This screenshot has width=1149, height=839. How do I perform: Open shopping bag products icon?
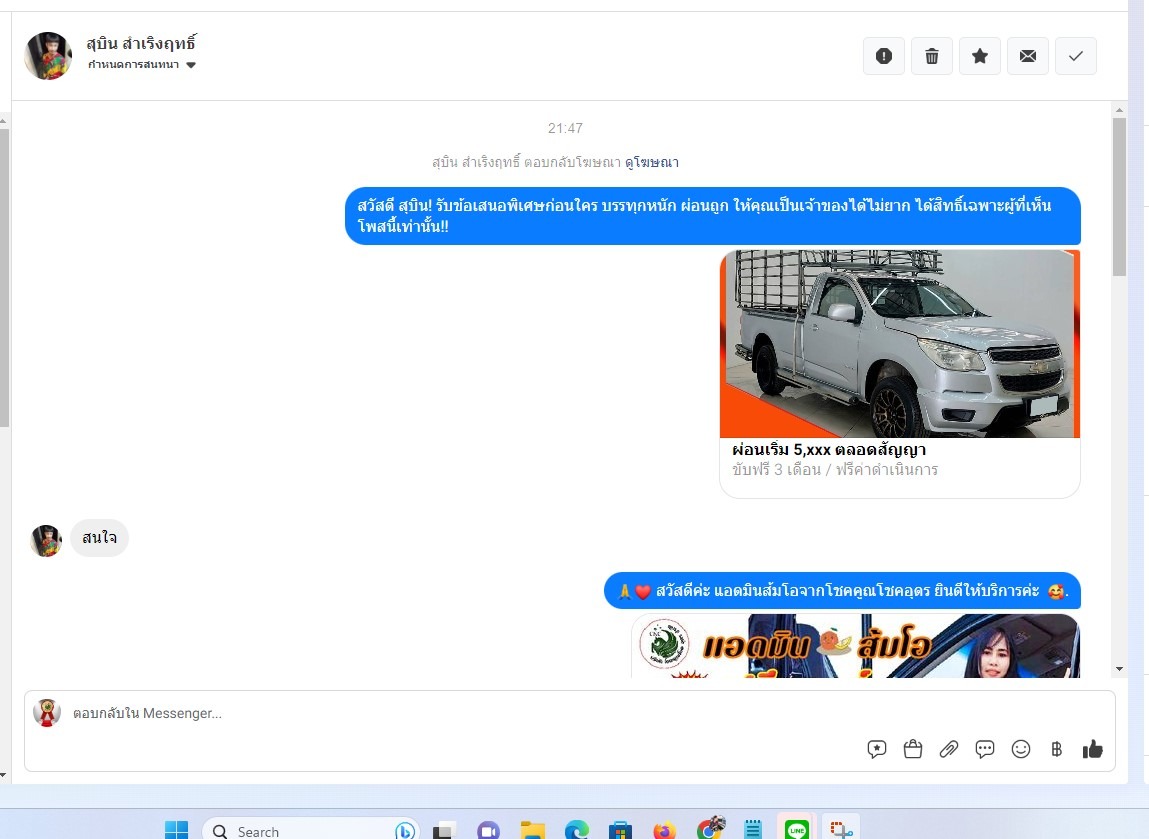[913, 749]
